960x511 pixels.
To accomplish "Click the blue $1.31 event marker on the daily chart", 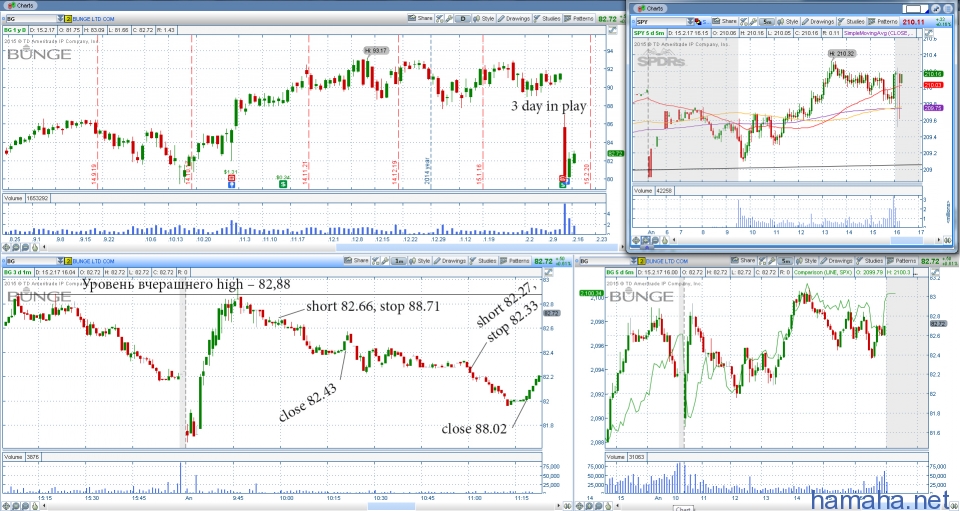I will tap(231, 185).
